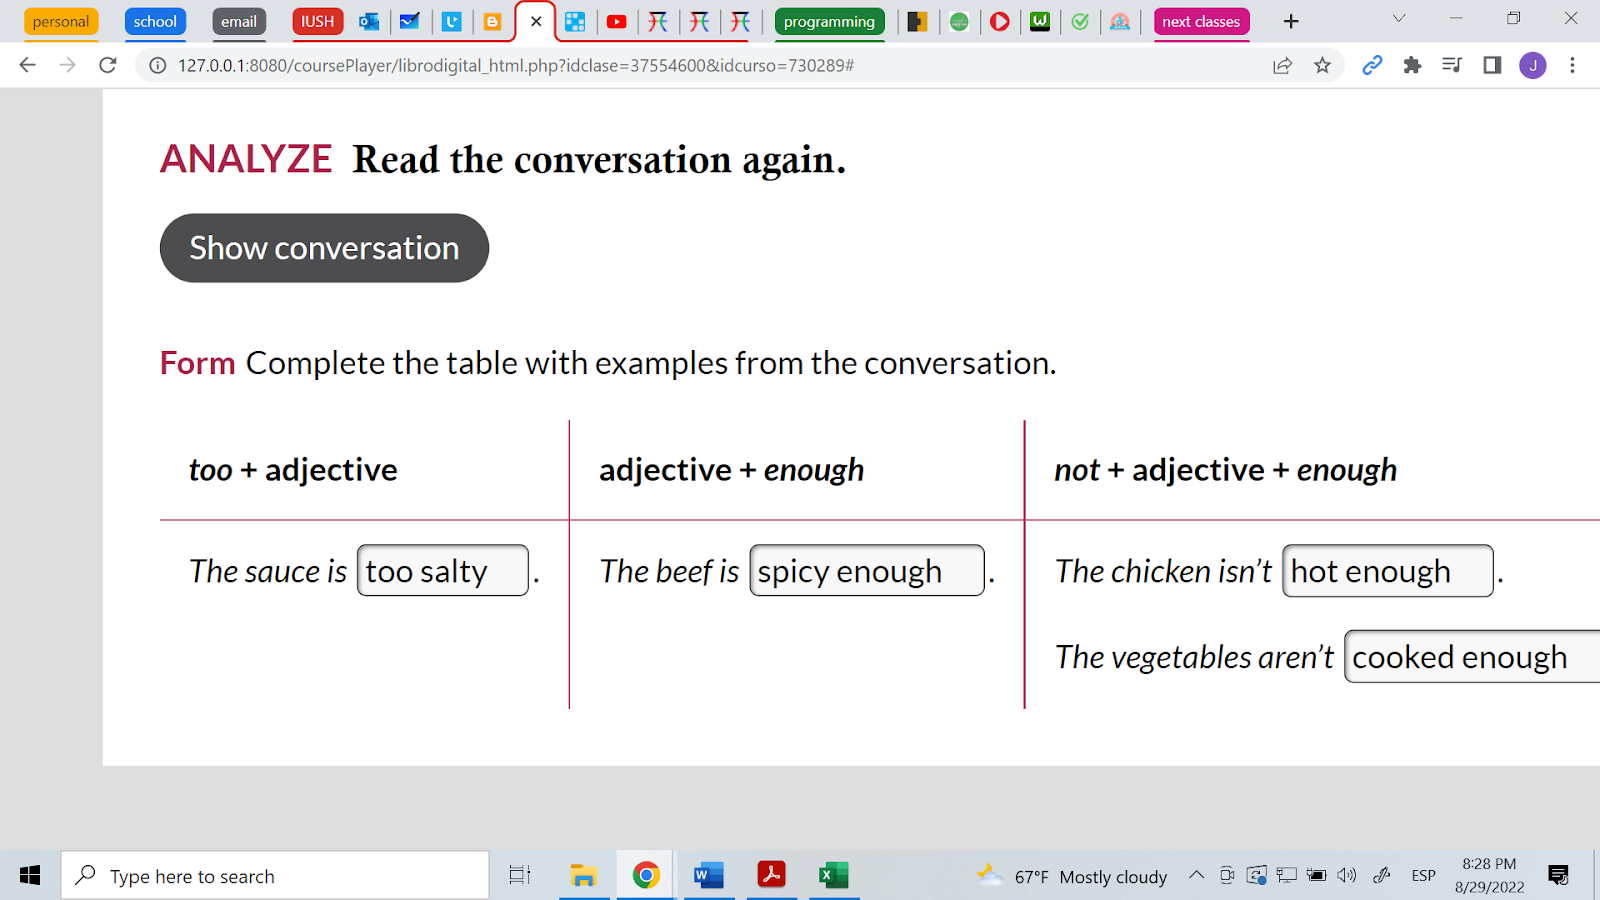
Task: Open Chrome from the taskbar
Action: 646,876
